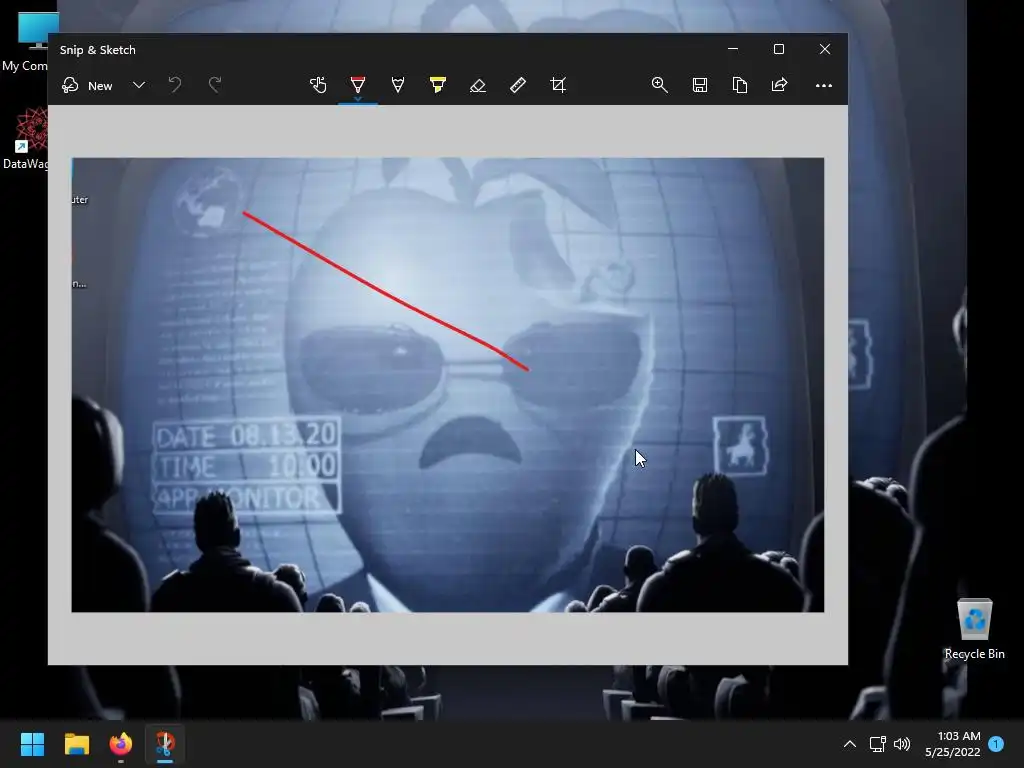Open File Explorer from taskbar

(x=76, y=744)
